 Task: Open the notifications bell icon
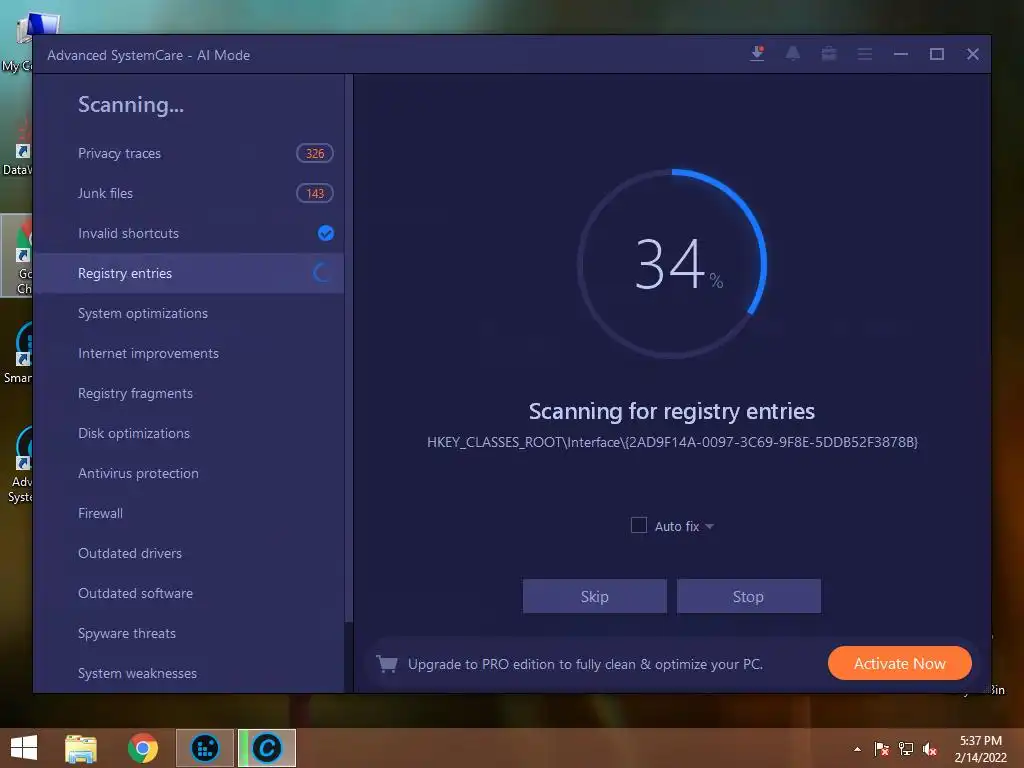click(x=793, y=54)
